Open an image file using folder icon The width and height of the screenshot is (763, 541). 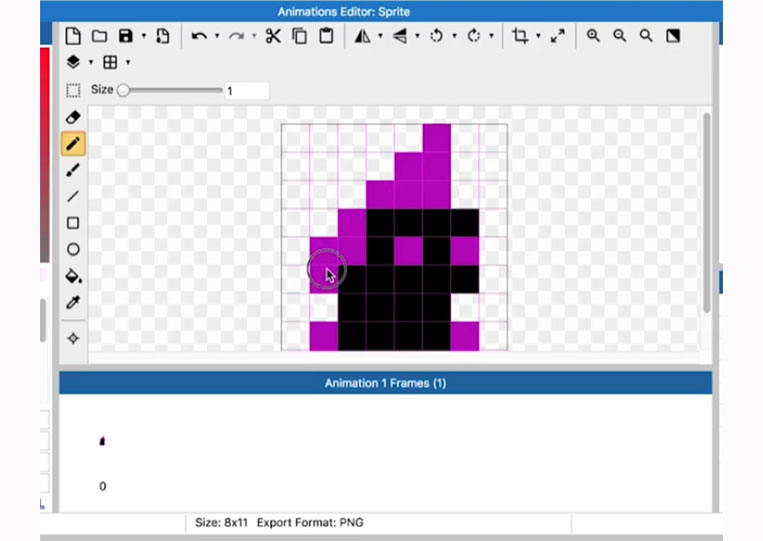99,36
